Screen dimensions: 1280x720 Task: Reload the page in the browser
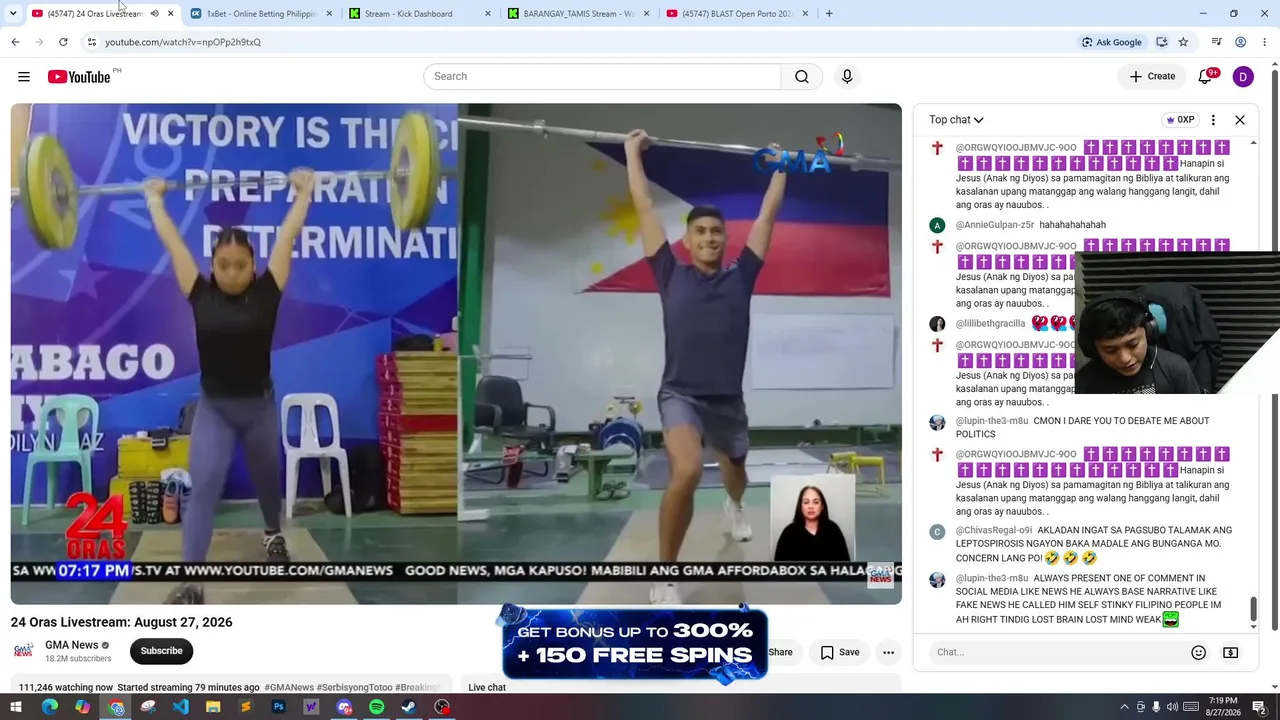(63, 42)
